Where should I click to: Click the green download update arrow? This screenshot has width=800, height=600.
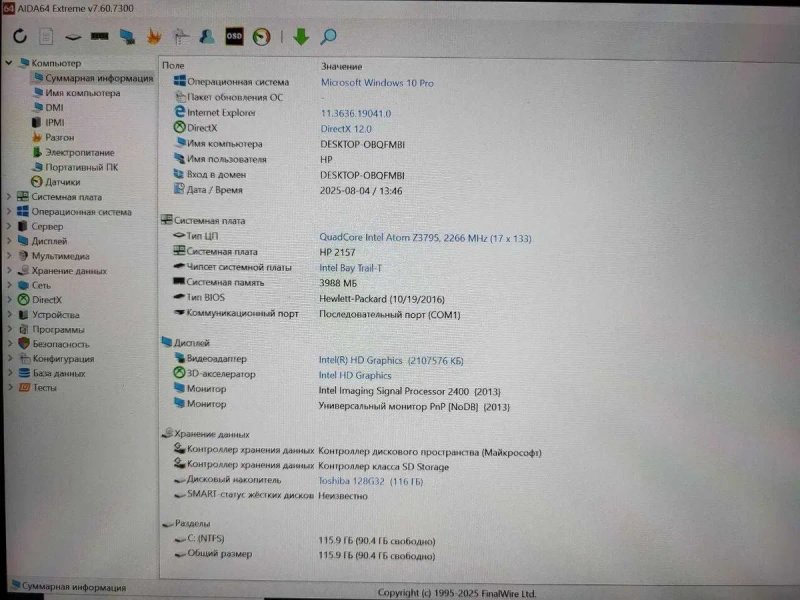(301, 36)
